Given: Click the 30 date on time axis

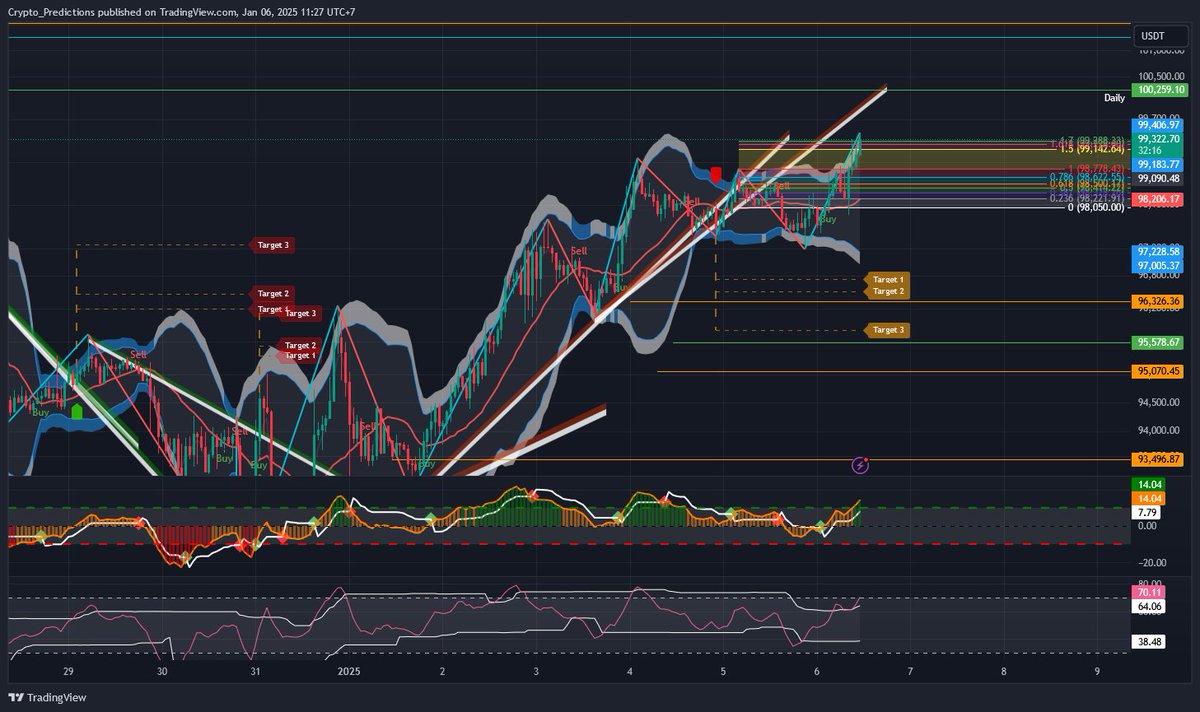Looking at the screenshot, I should [162, 672].
